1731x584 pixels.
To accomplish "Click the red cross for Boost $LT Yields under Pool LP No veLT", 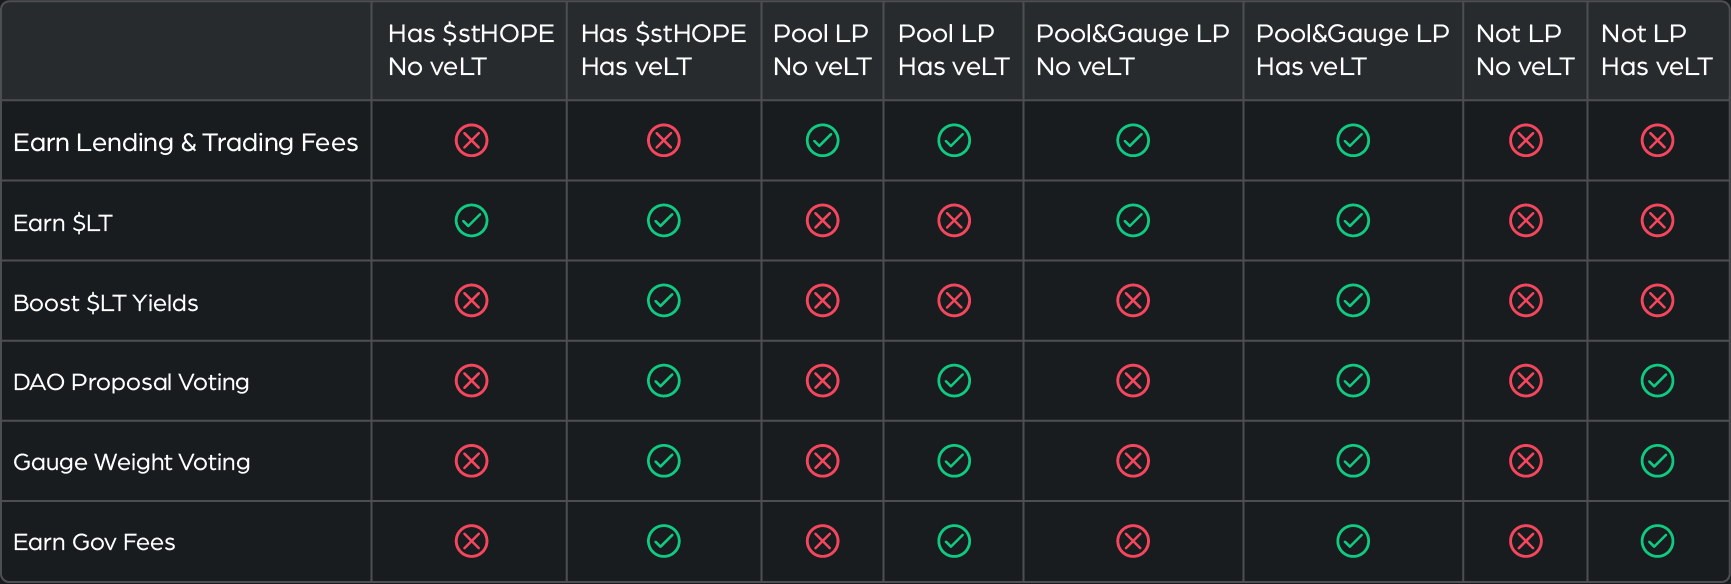I will tap(823, 301).
